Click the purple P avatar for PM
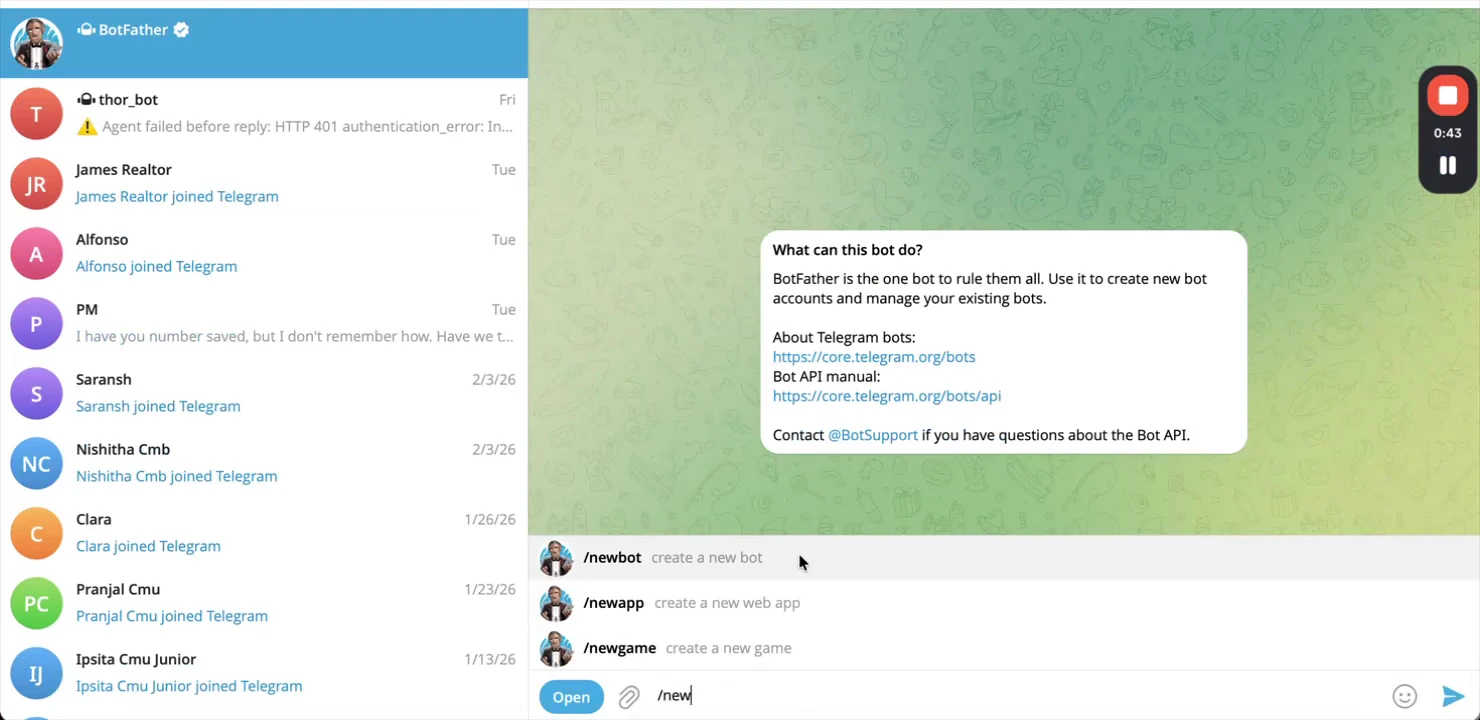This screenshot has width=1480, height=720. tap(36, 323)
